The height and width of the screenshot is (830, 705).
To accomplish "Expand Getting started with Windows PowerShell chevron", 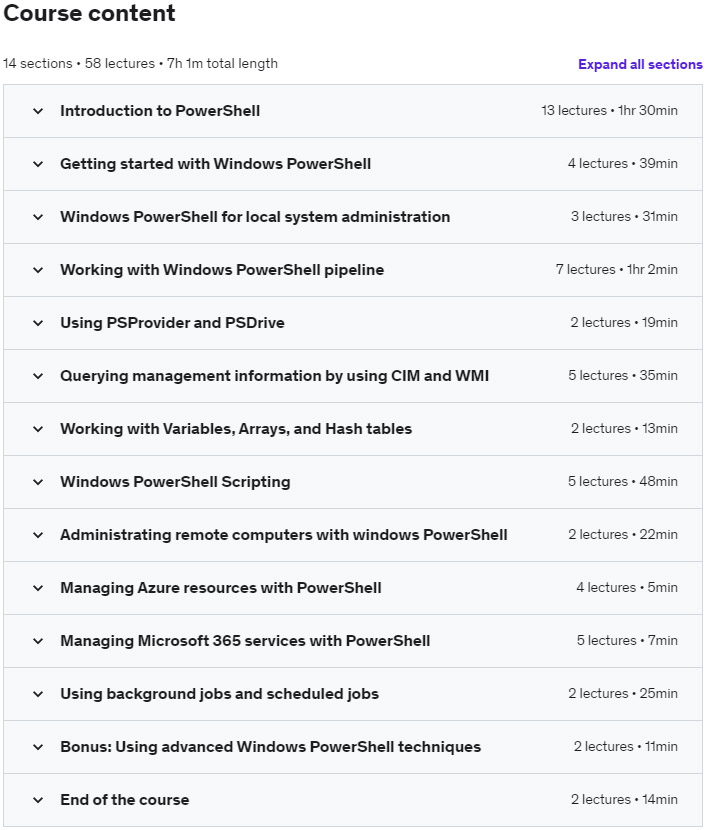I will coord(38,164).
